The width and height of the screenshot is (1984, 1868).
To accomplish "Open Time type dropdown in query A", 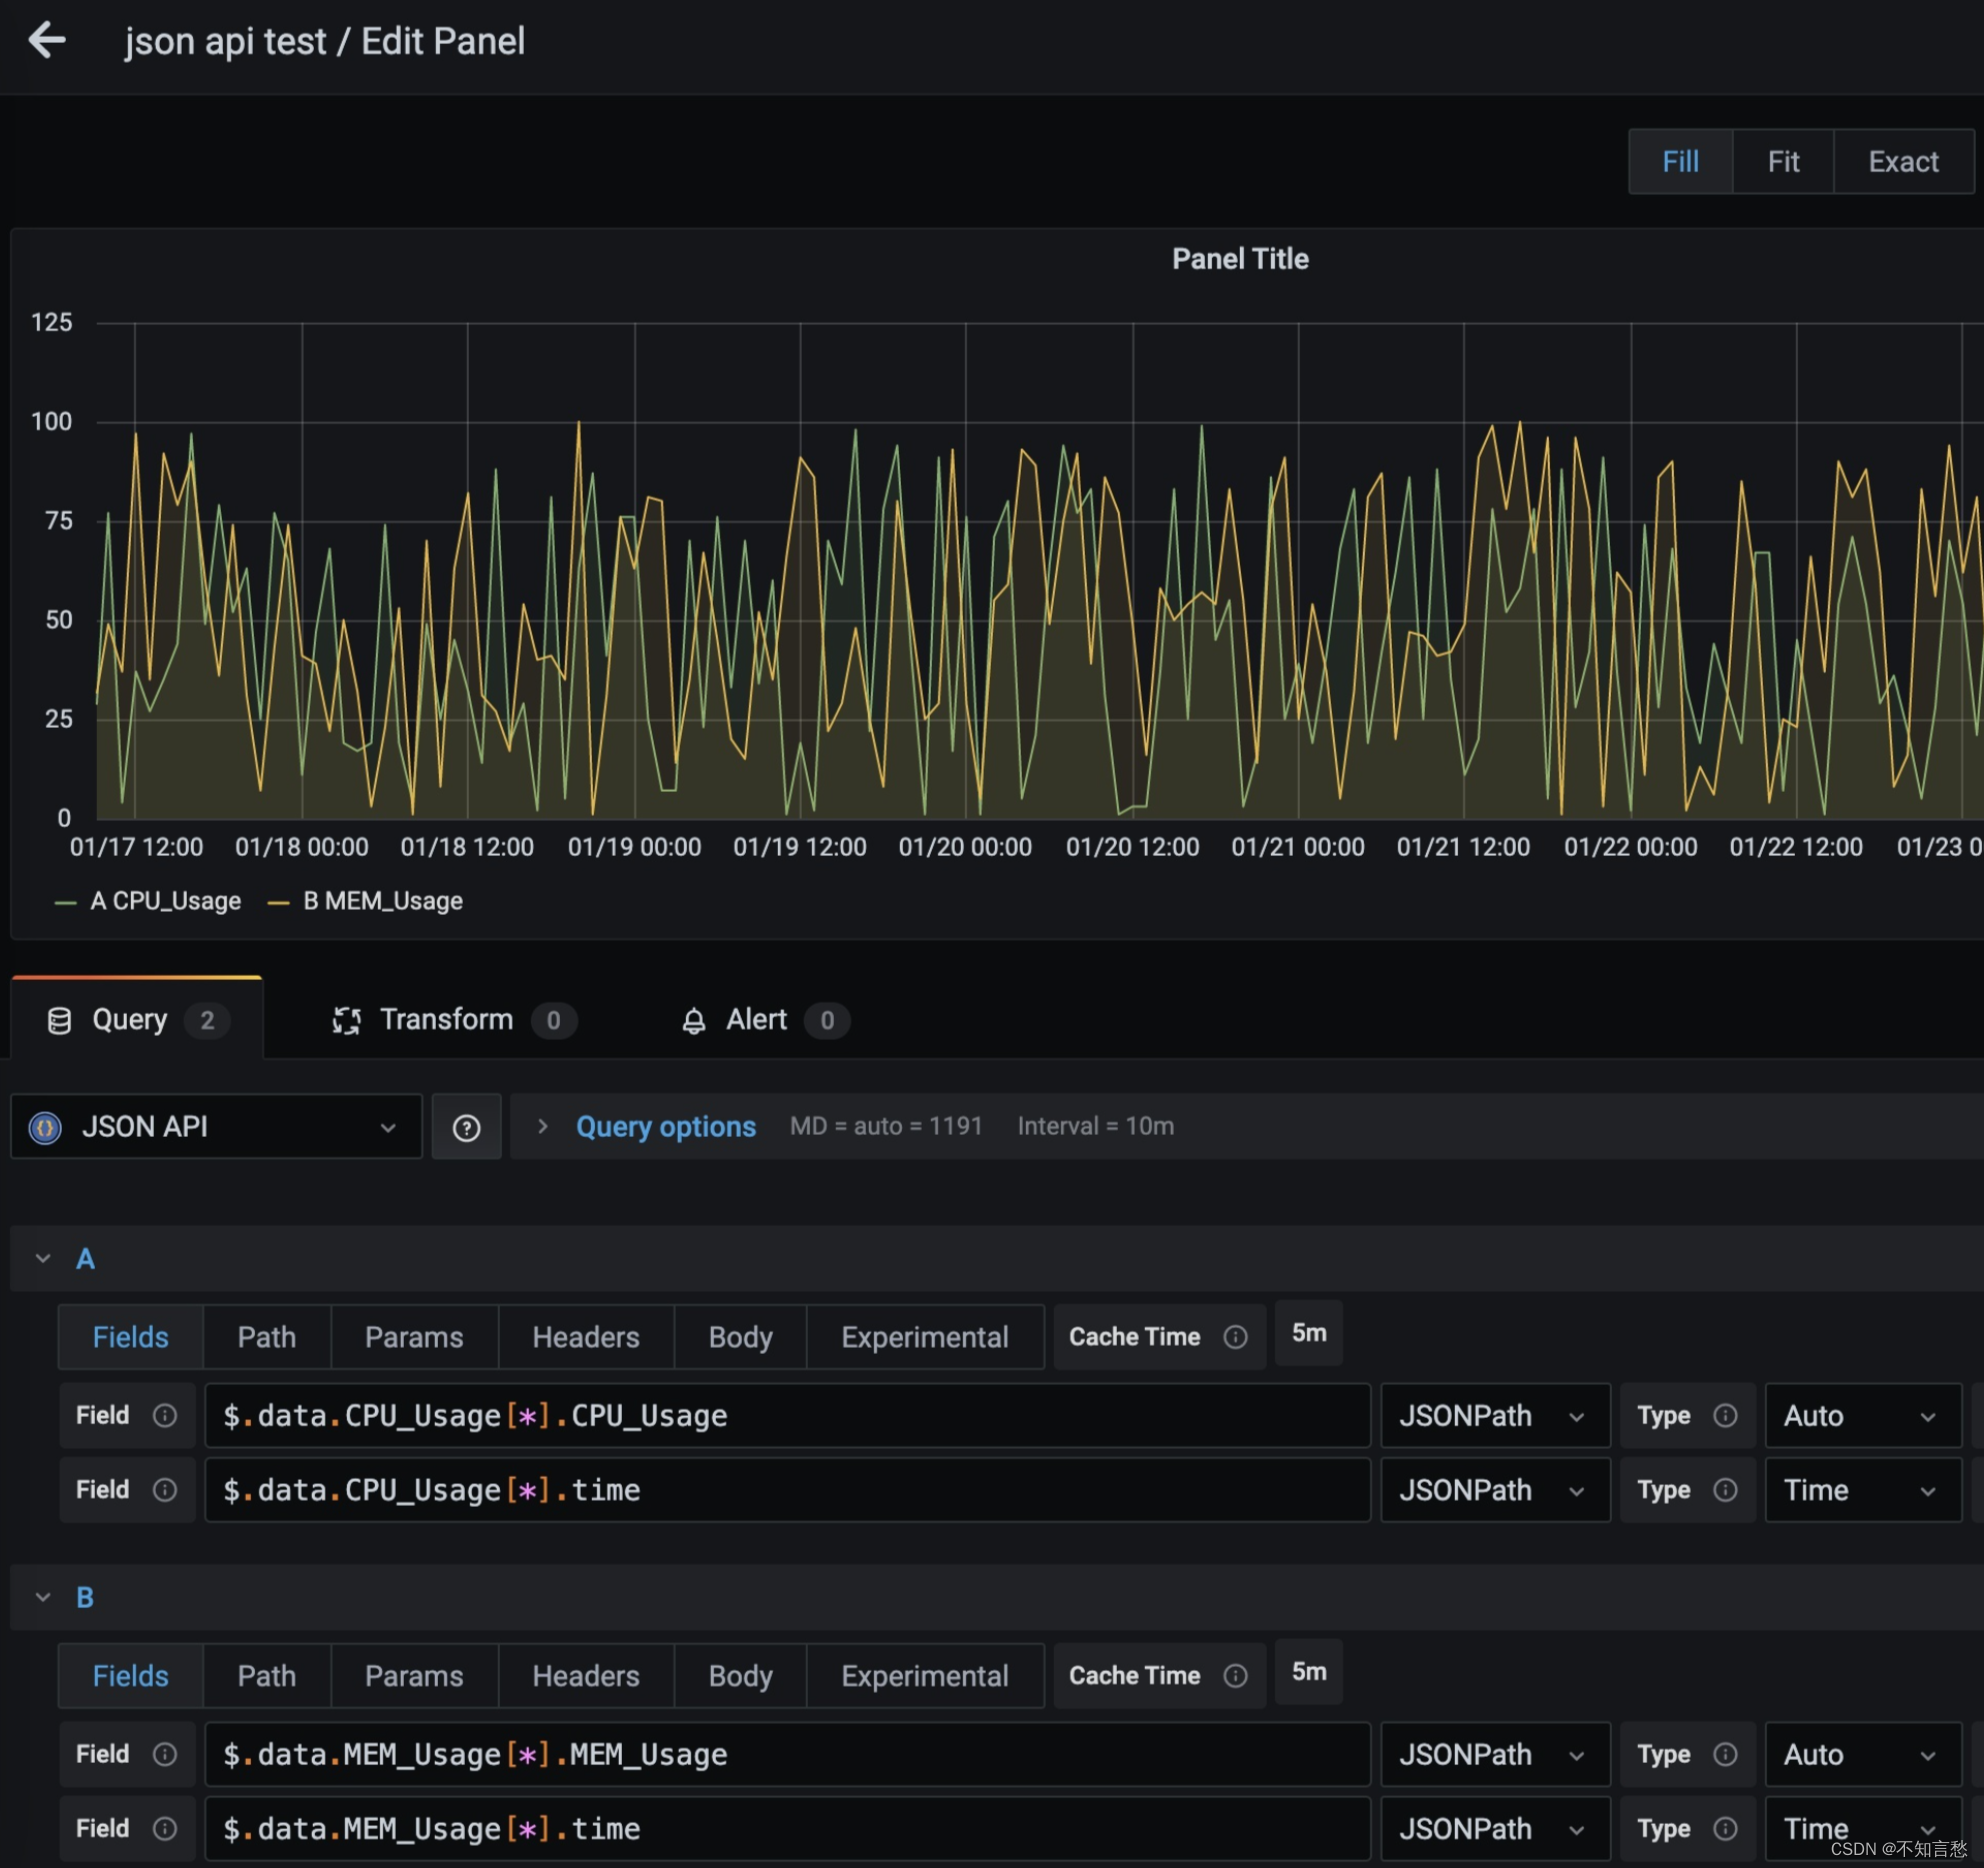I will (1863, 1490).
